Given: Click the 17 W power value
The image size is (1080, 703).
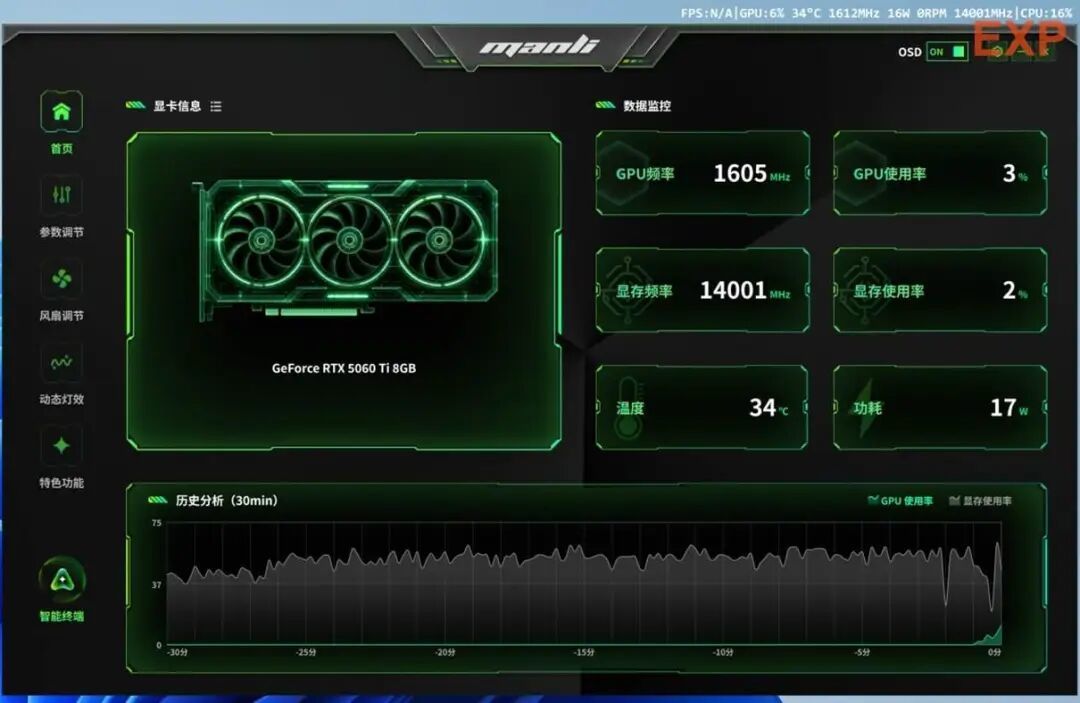Looking at the screenshot, I should click(1009, 408).
